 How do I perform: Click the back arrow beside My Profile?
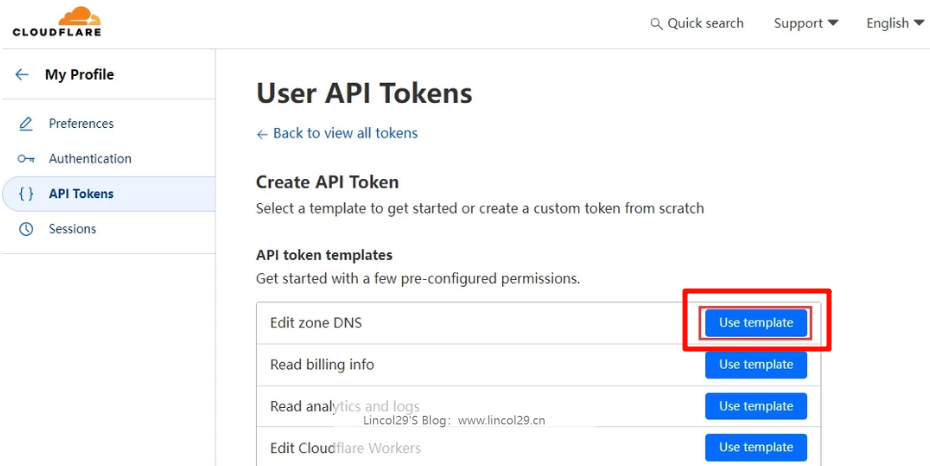pos(22,74)
